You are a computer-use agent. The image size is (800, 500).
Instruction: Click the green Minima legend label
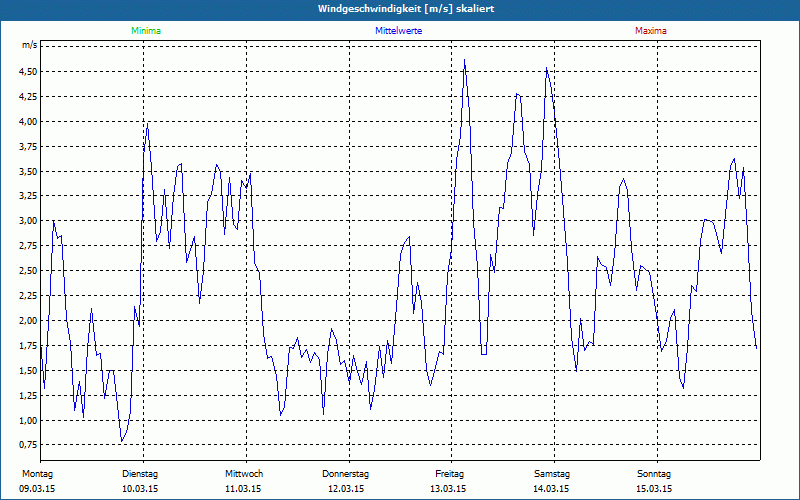point(146,31)
